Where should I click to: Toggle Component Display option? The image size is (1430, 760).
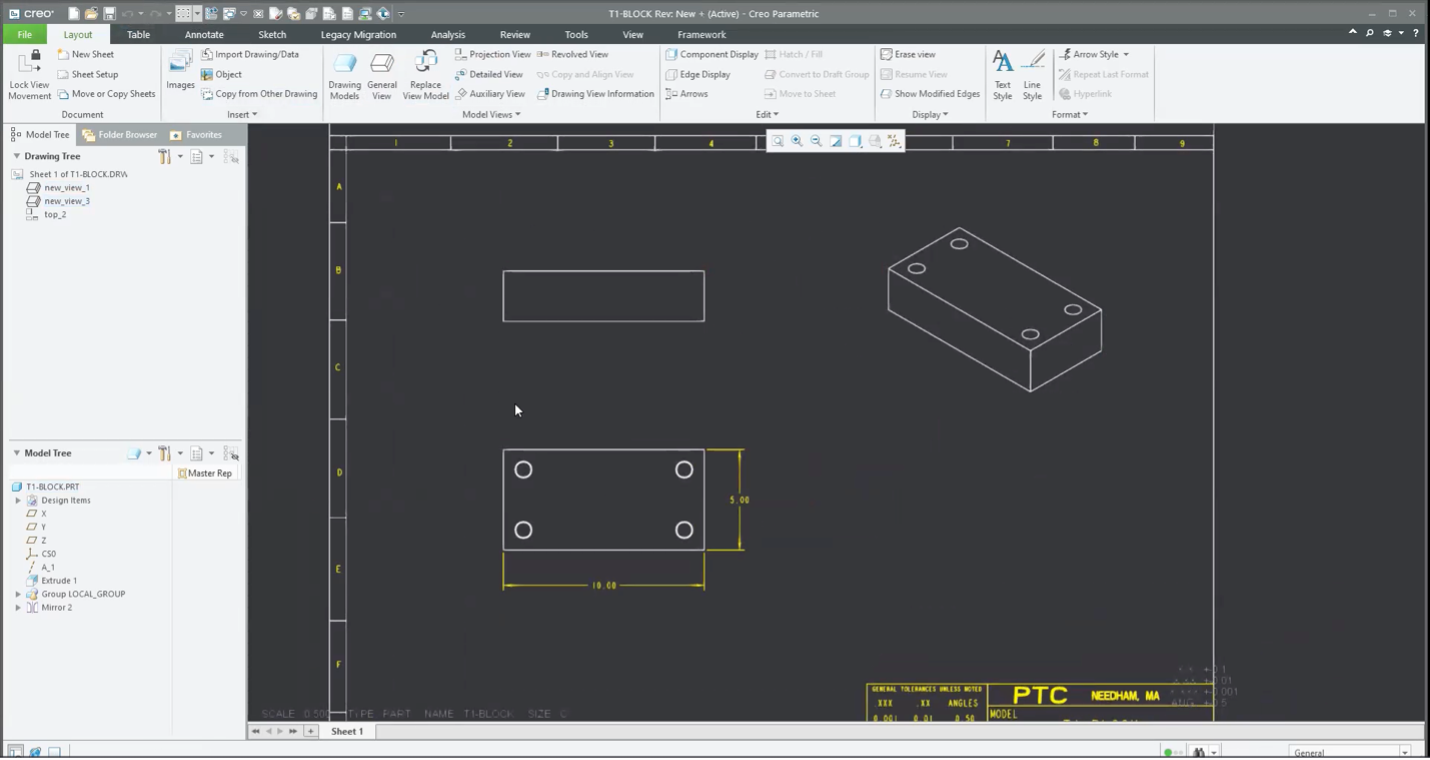coord(711,54)
